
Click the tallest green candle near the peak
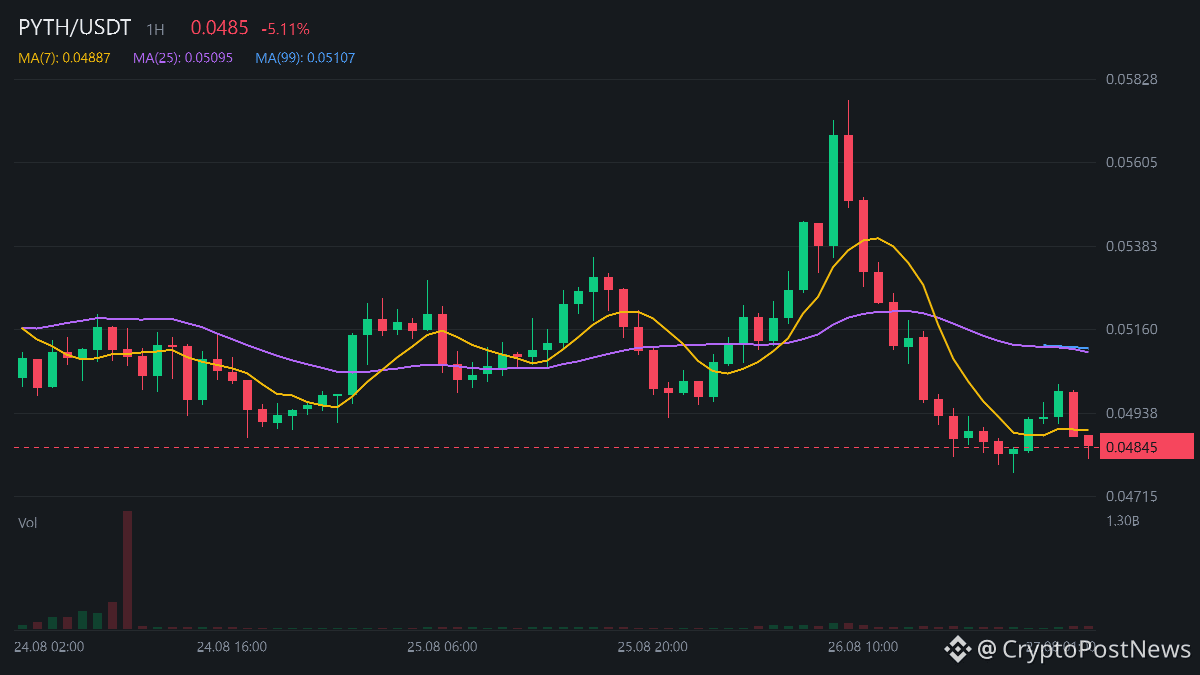(833, 190)
